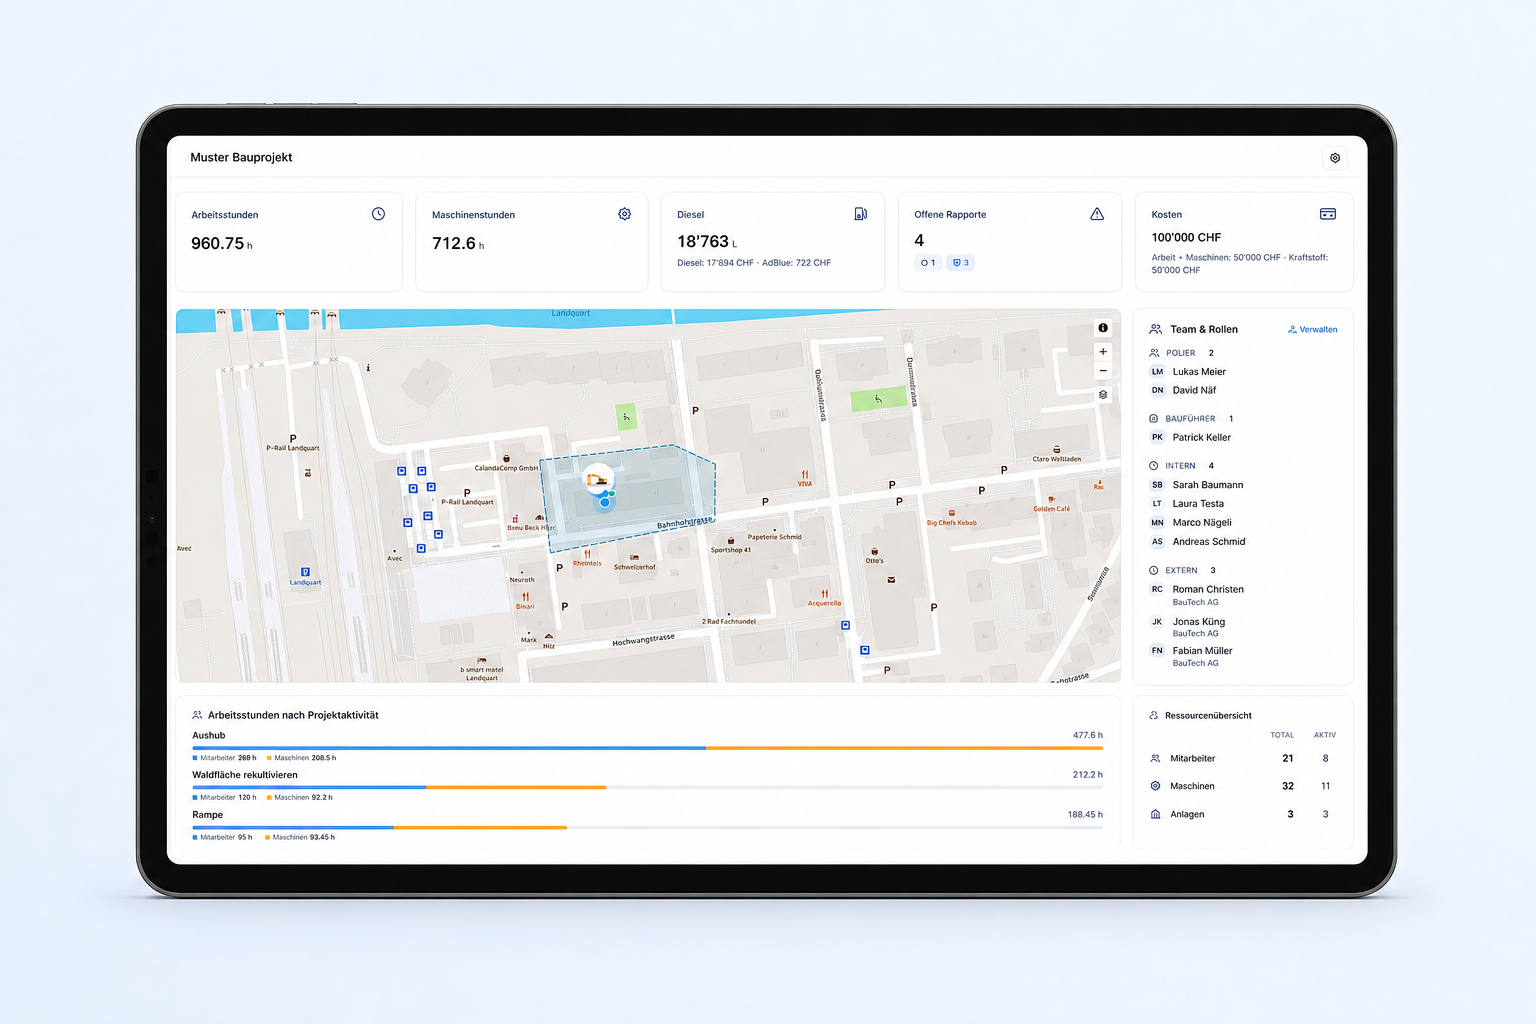Click the SB avatar of Sarah Baumann
This screenshot has width=1536, height=1024.
[x=1157, y=485]
